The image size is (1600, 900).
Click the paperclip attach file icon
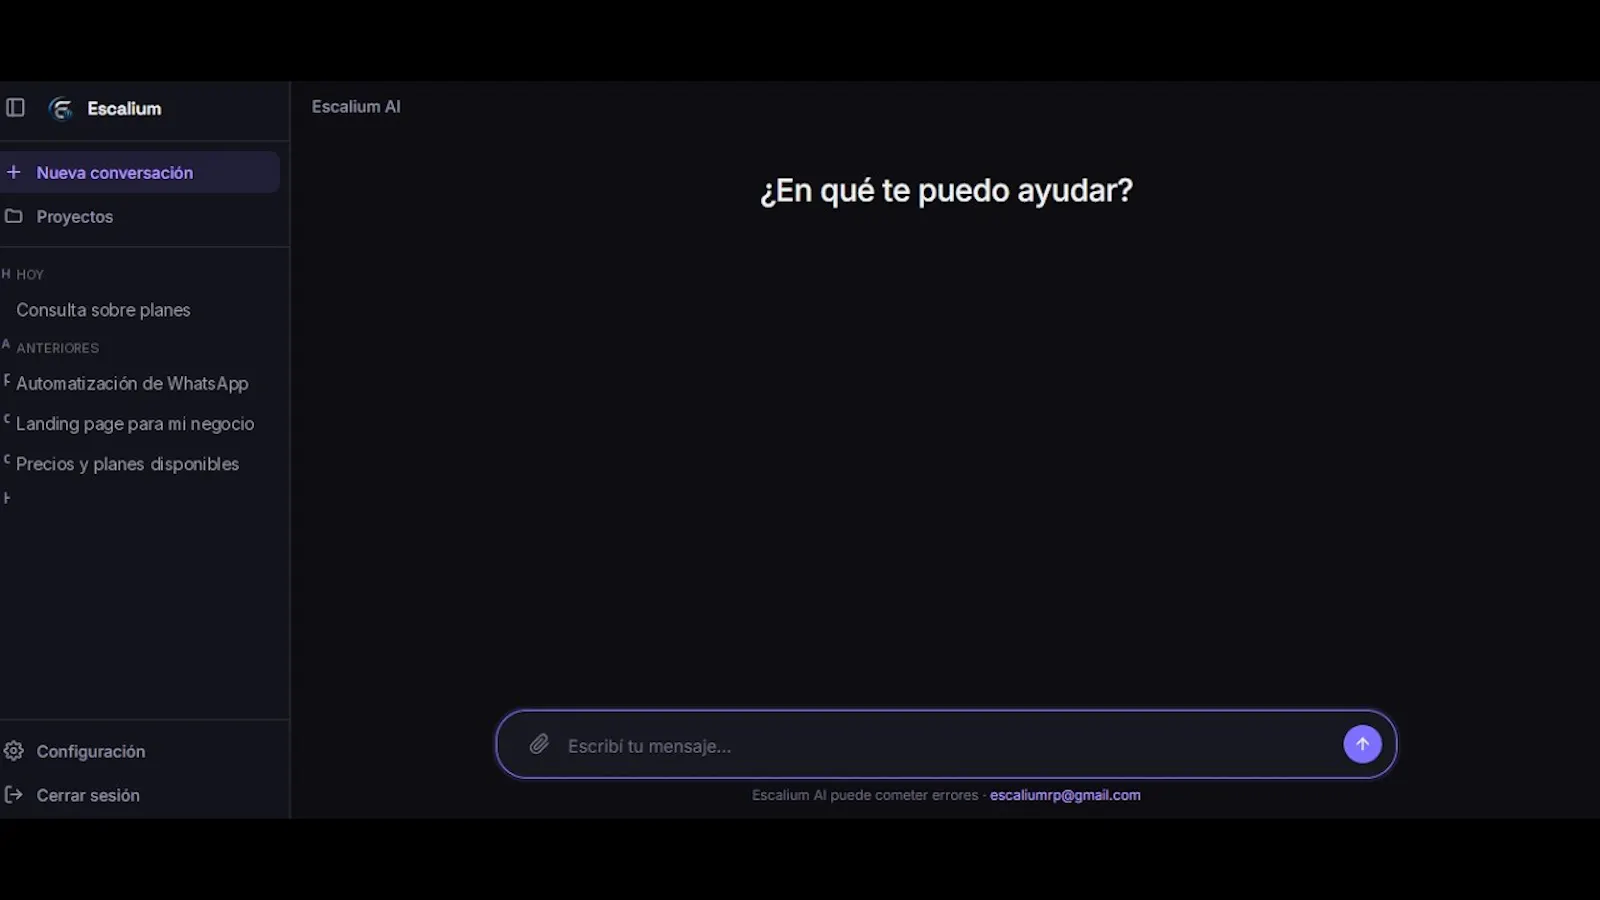(539, 744)
